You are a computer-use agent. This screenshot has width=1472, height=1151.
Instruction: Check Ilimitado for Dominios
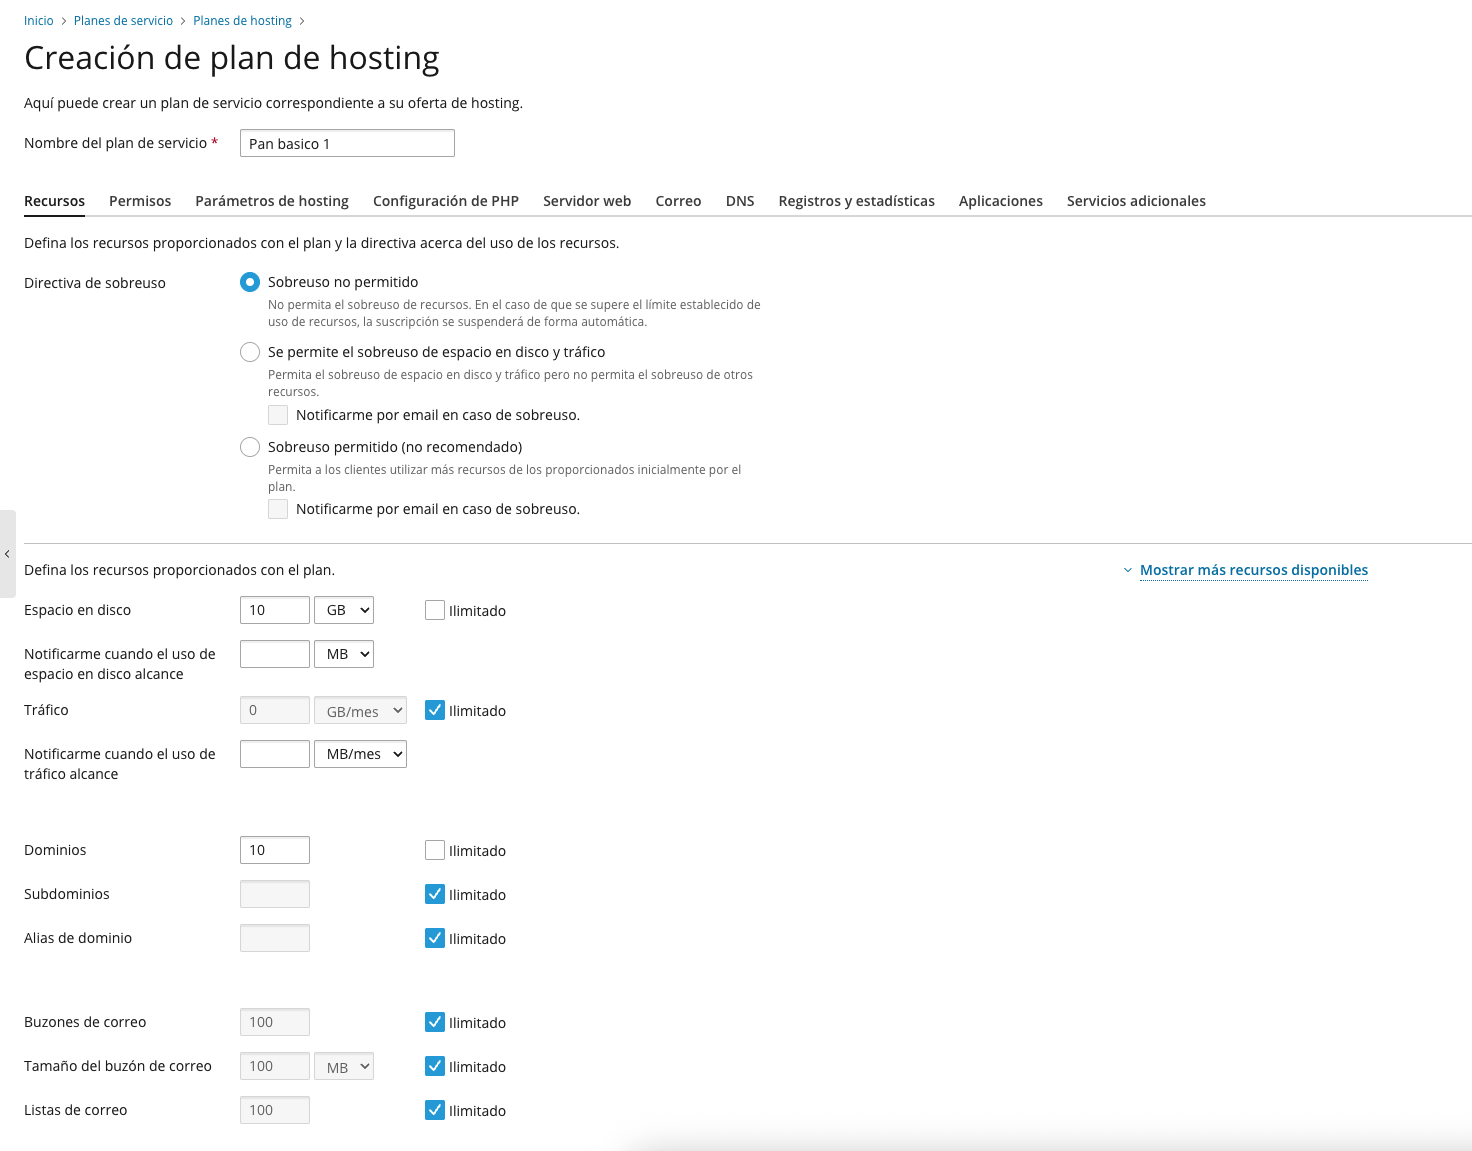pyautogui.click(x=435, y=850)
